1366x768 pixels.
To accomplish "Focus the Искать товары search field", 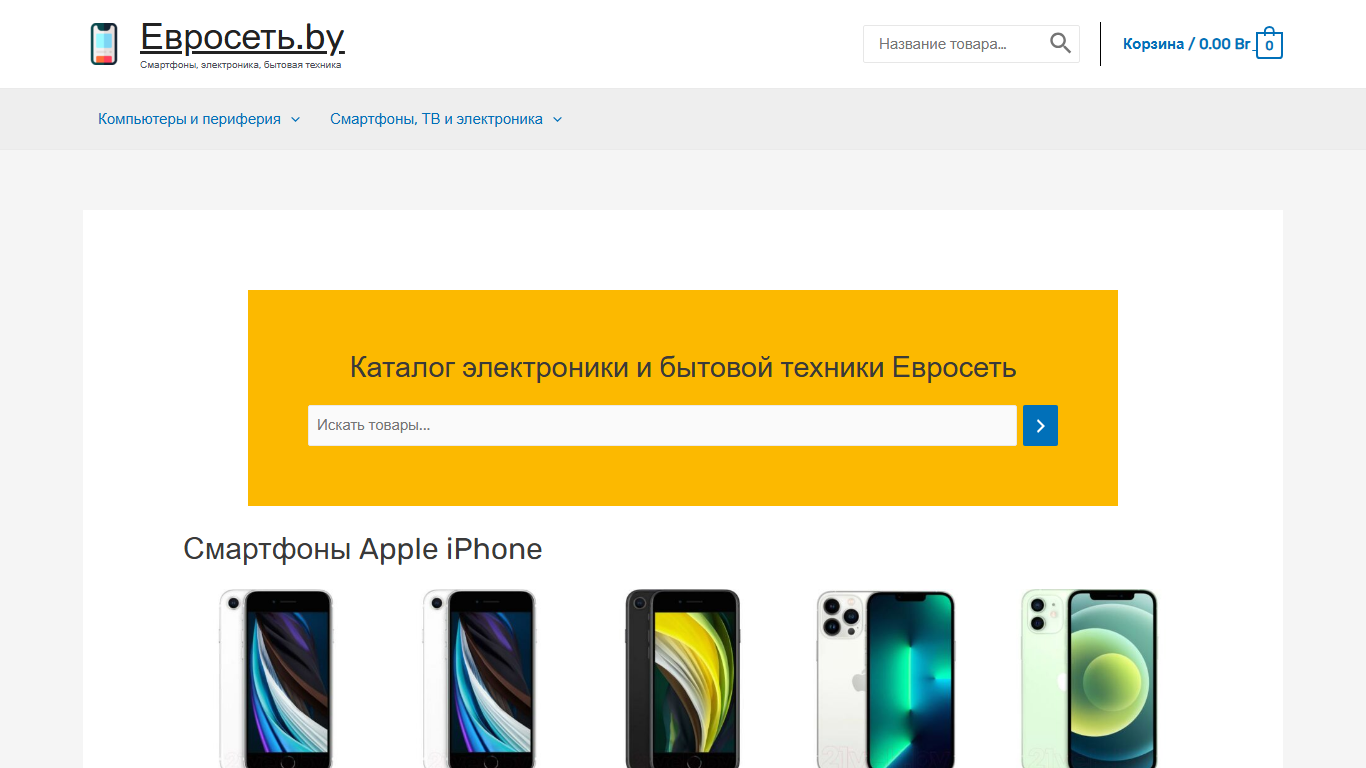I will (x=662, y=425).
